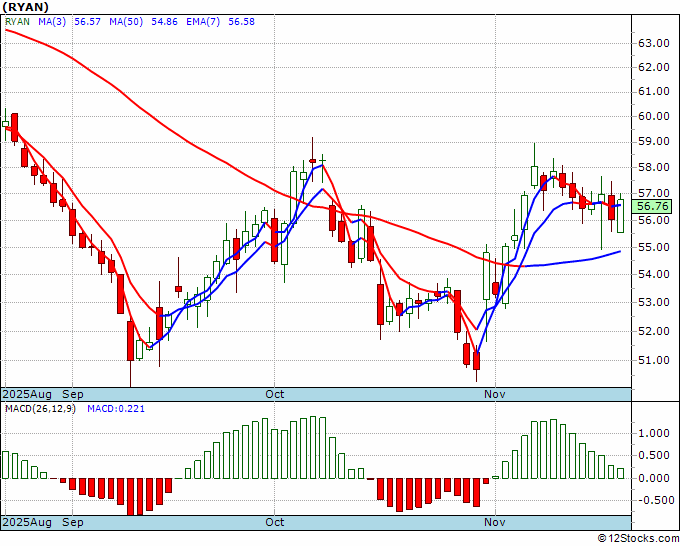Click the MA(50) value 54.86
Image resolution: width=680 pixels, height=546 pixels.
pyautogui.click(x=164, y=22)
